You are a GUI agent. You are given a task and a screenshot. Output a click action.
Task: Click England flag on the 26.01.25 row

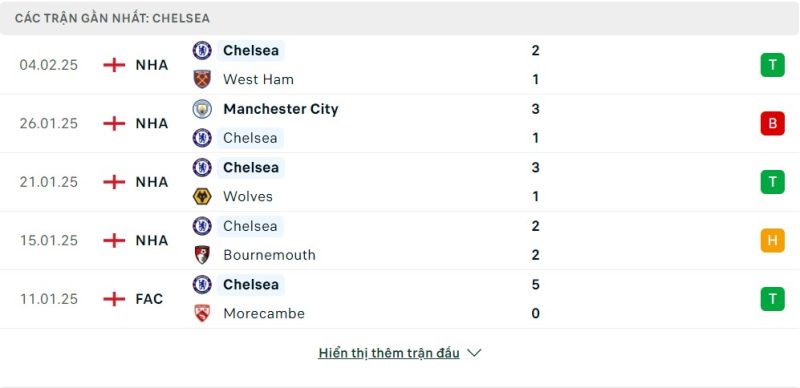click(114, 124)
